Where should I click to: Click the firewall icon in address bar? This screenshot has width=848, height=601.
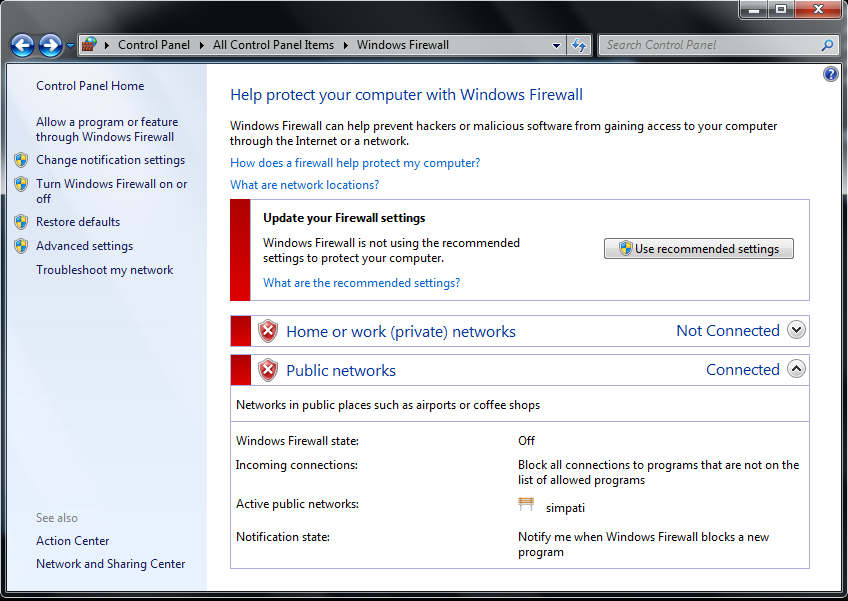(x=90, y=45)
